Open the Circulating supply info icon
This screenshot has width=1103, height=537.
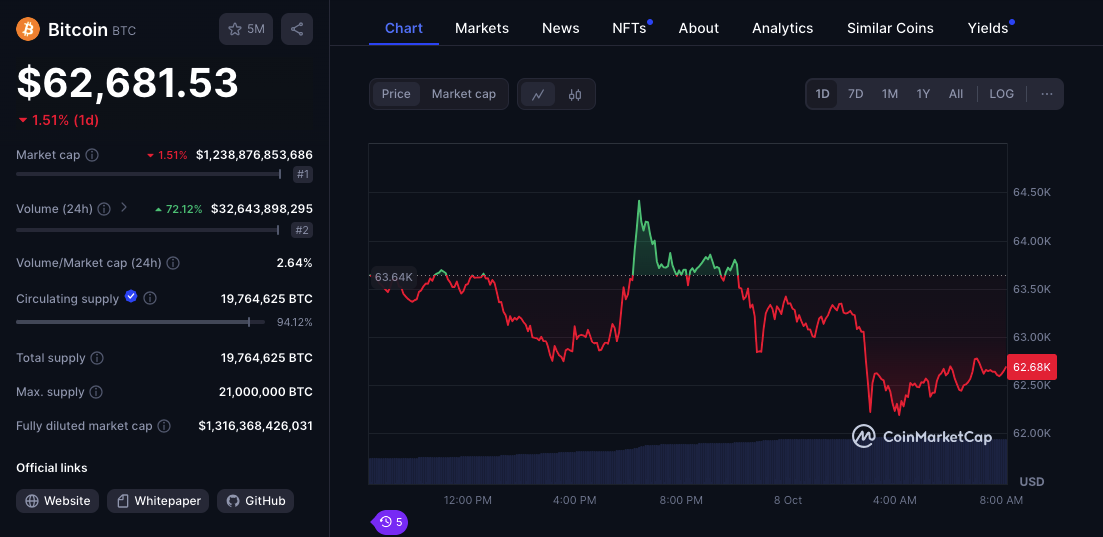[150, 298]
